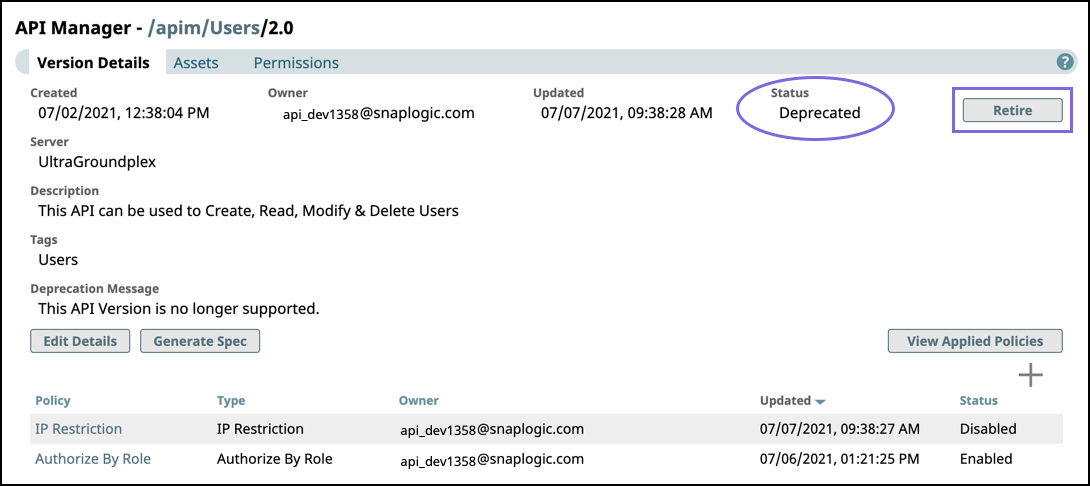Sort by the Type column header
Viewport: 1090px width, 486px height.
pos(231,400)
